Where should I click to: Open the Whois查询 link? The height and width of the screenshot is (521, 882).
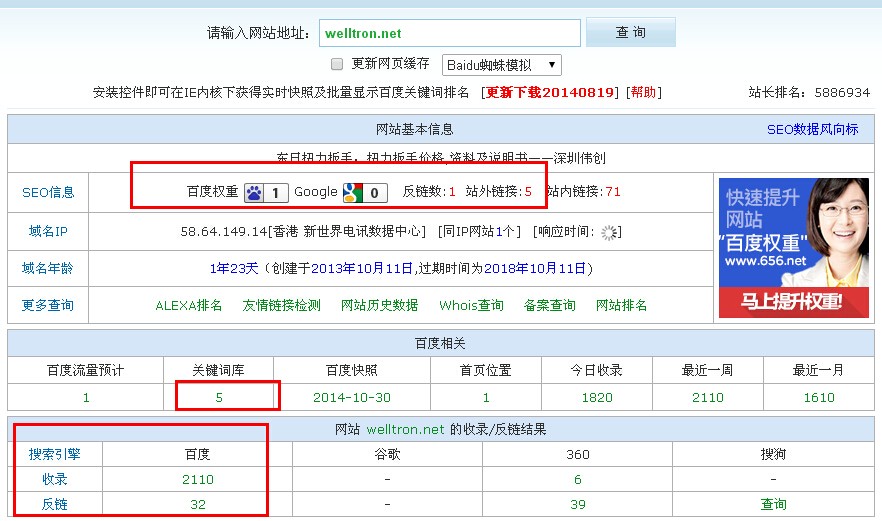click(x=471, y=305)
